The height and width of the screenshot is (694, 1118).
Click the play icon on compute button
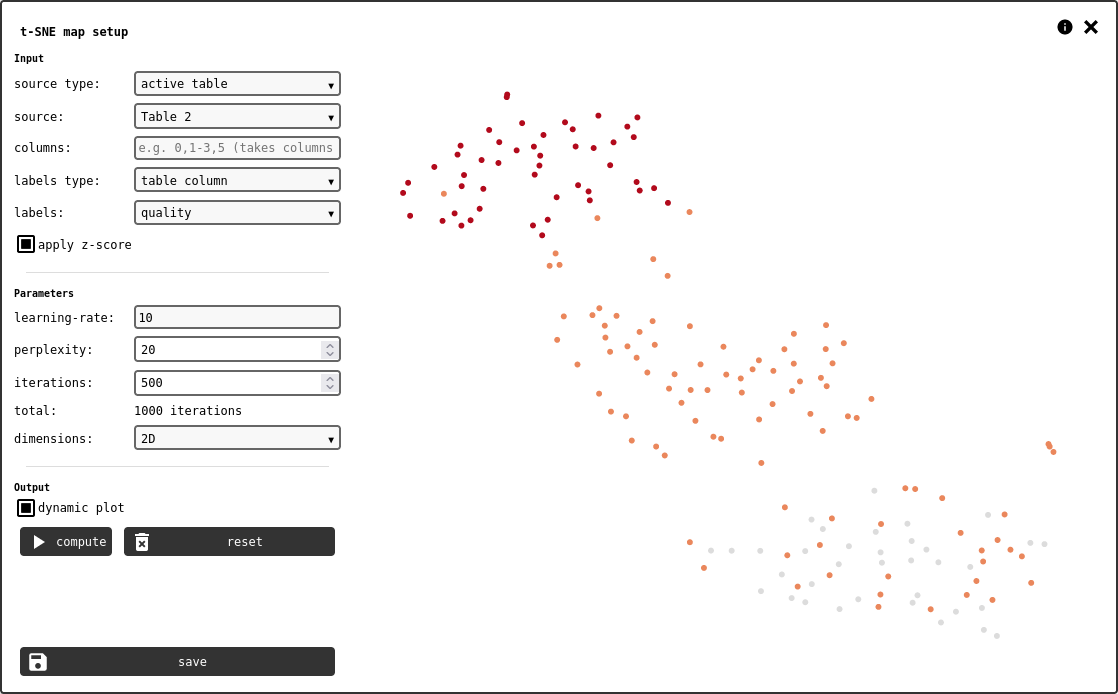(x=39, y=542)
